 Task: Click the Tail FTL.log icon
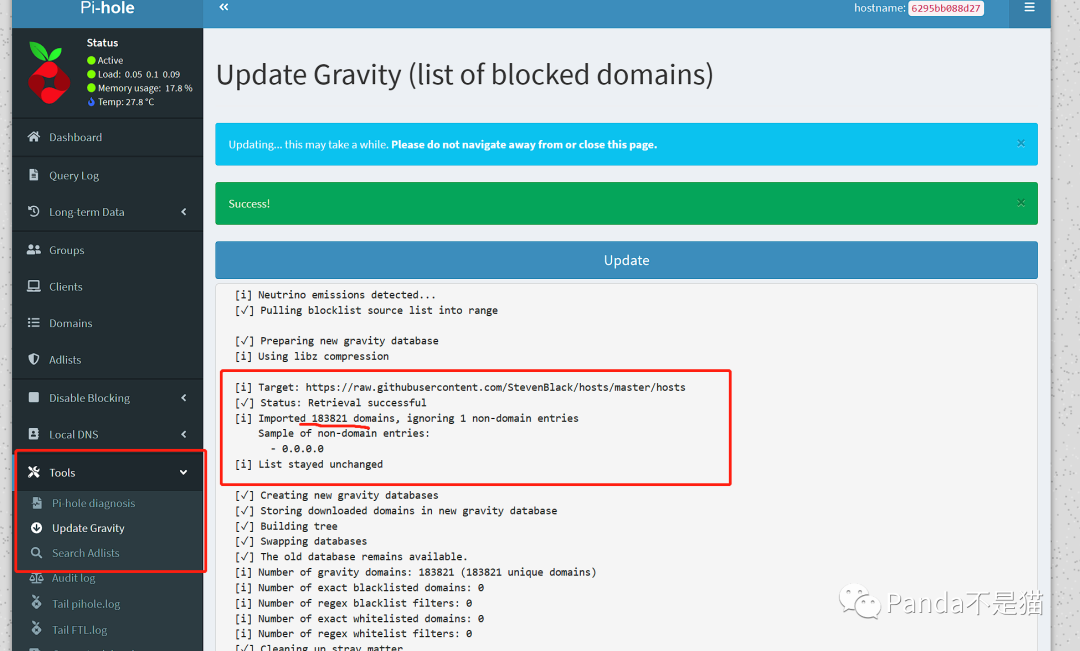(x=37, y=628)
